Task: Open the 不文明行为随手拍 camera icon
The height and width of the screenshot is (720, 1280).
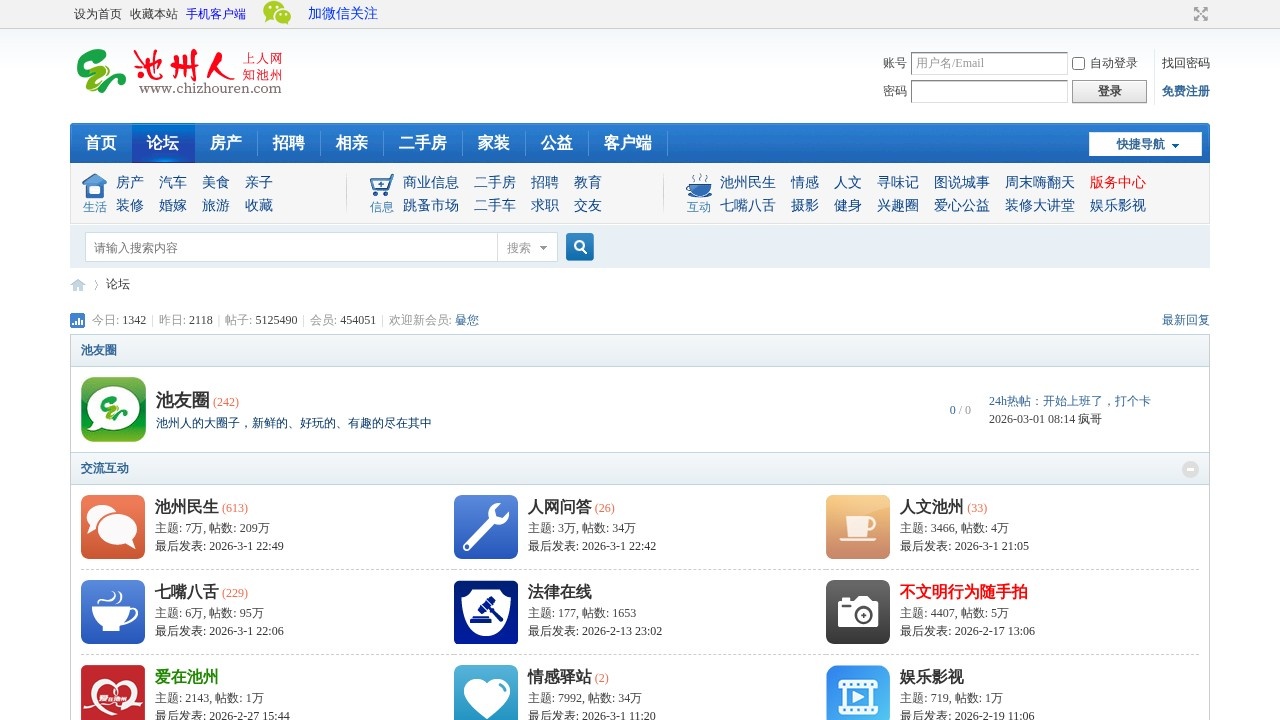Action: 858,612
